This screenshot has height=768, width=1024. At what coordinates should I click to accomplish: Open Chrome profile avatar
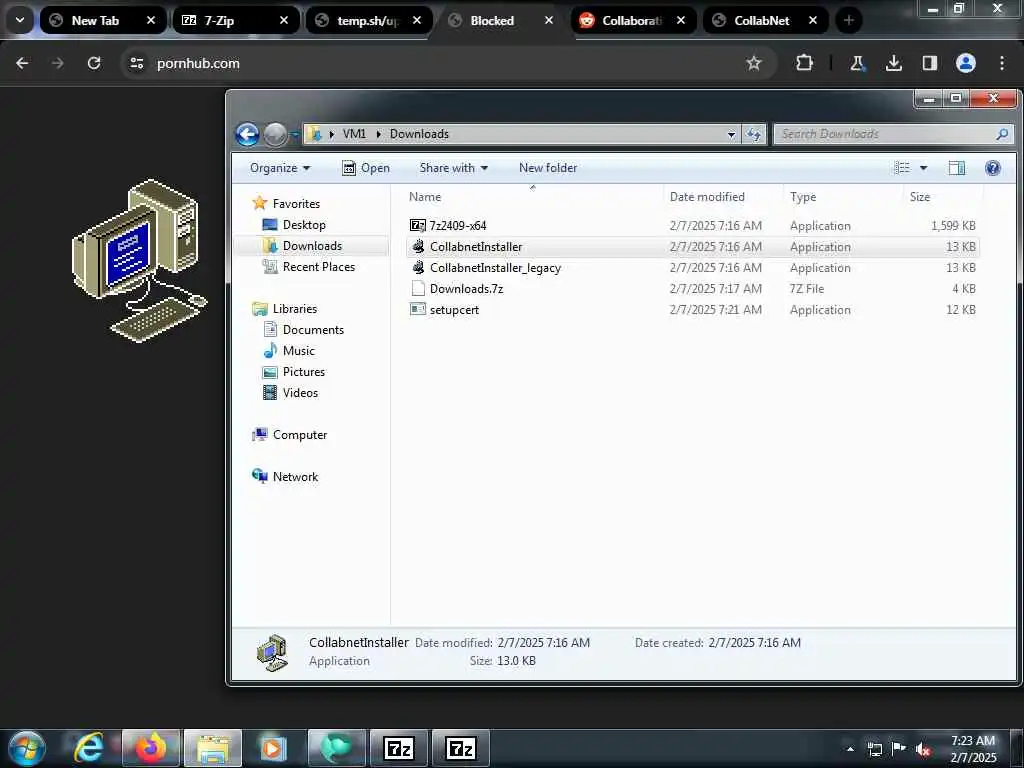coord(966,63)
